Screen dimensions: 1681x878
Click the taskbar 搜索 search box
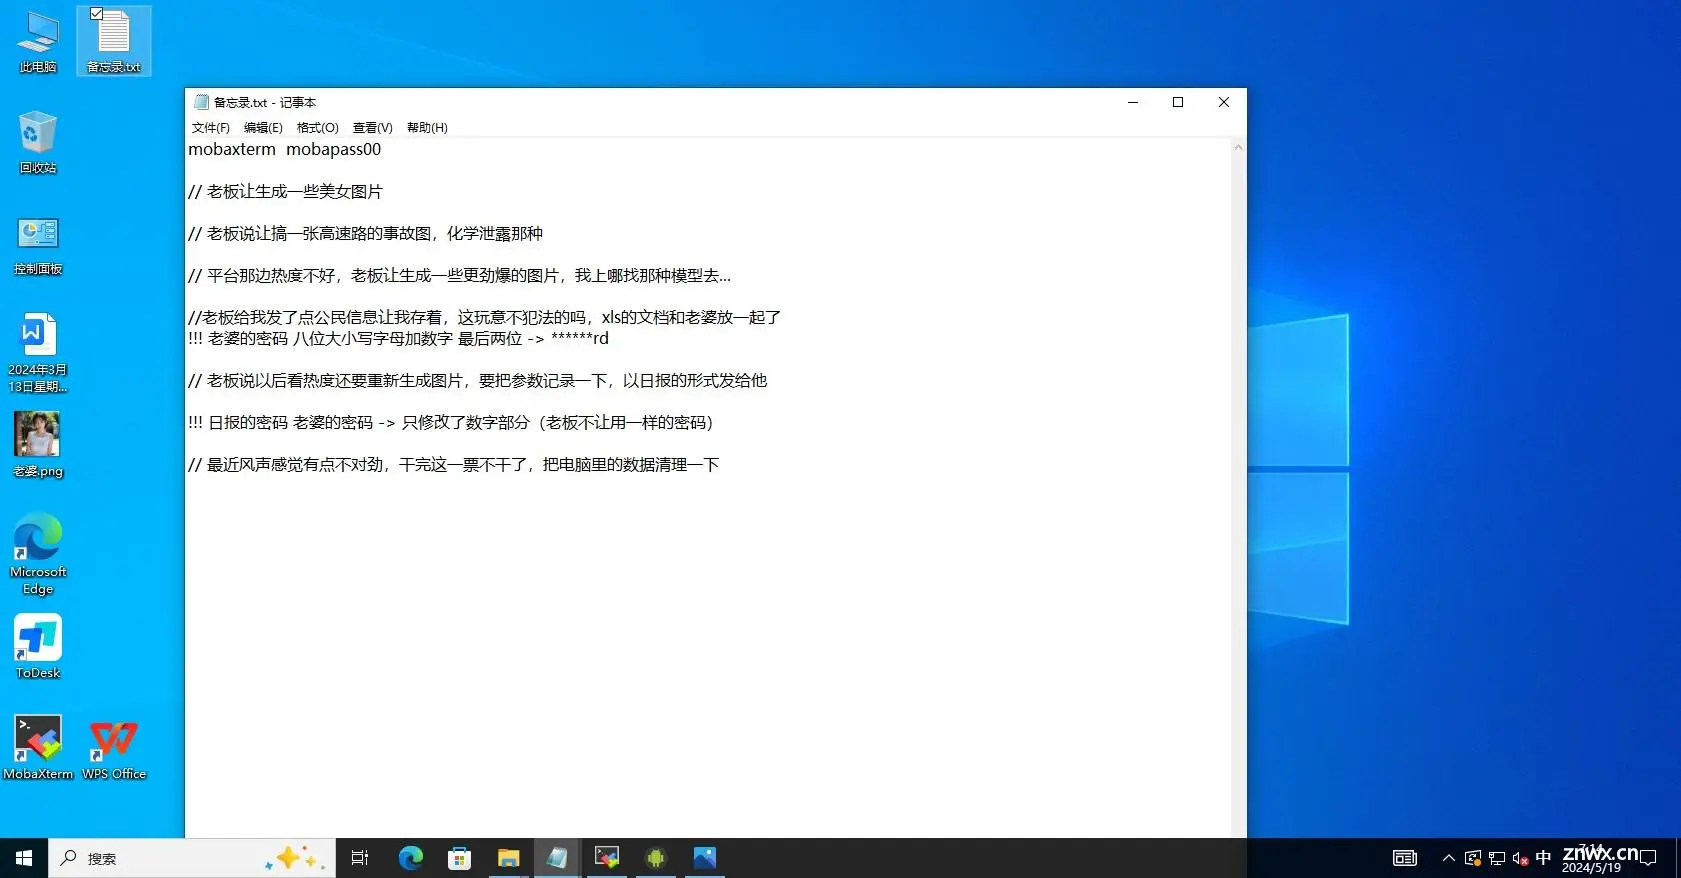(x=190, y=858)
